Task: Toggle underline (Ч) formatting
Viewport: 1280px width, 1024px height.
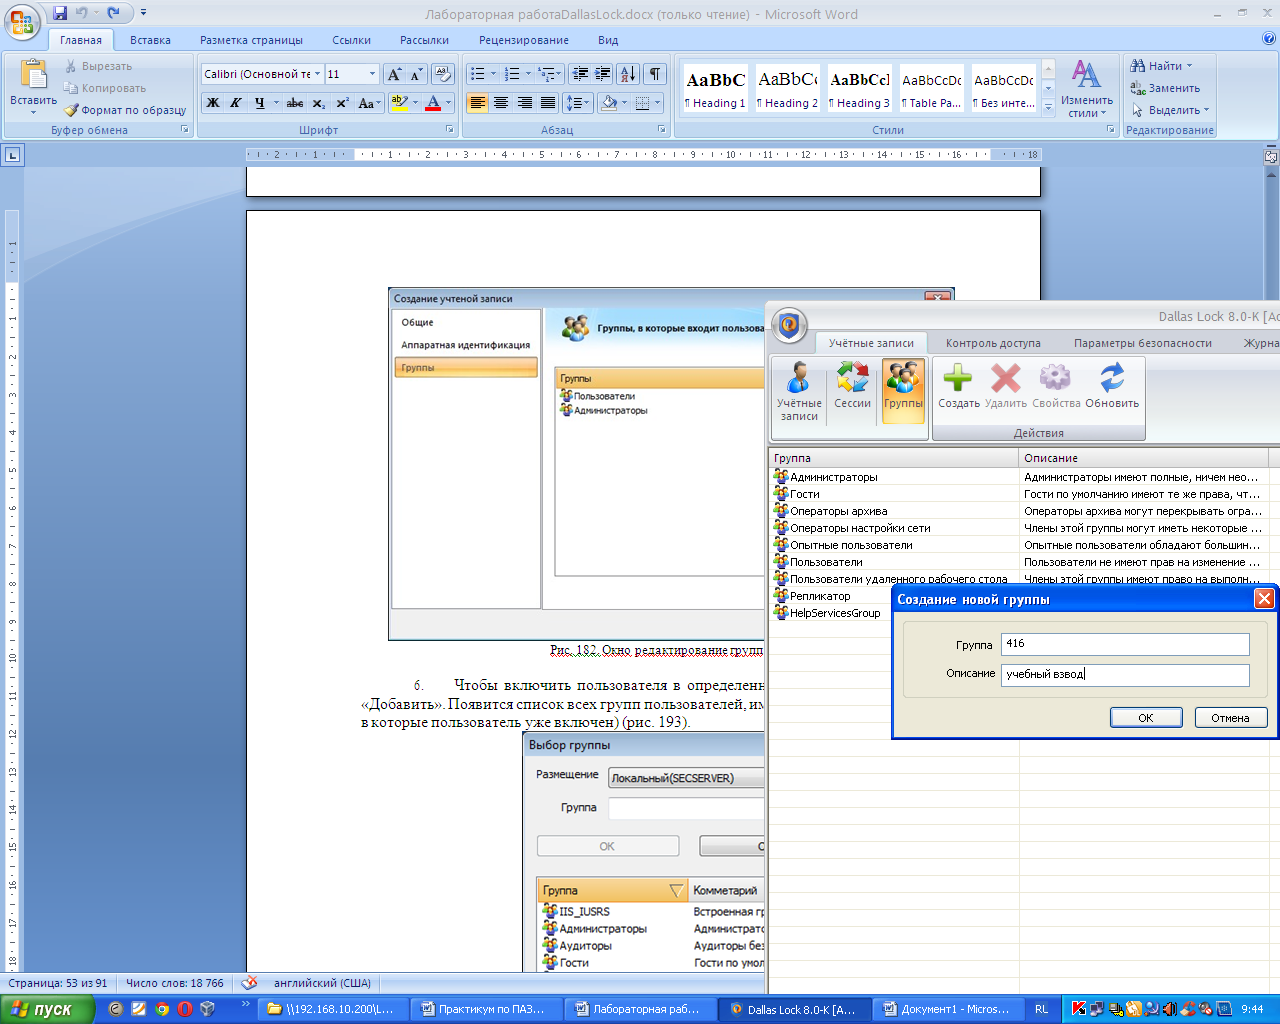Action: pyautogui.click(x=260, y=103)
